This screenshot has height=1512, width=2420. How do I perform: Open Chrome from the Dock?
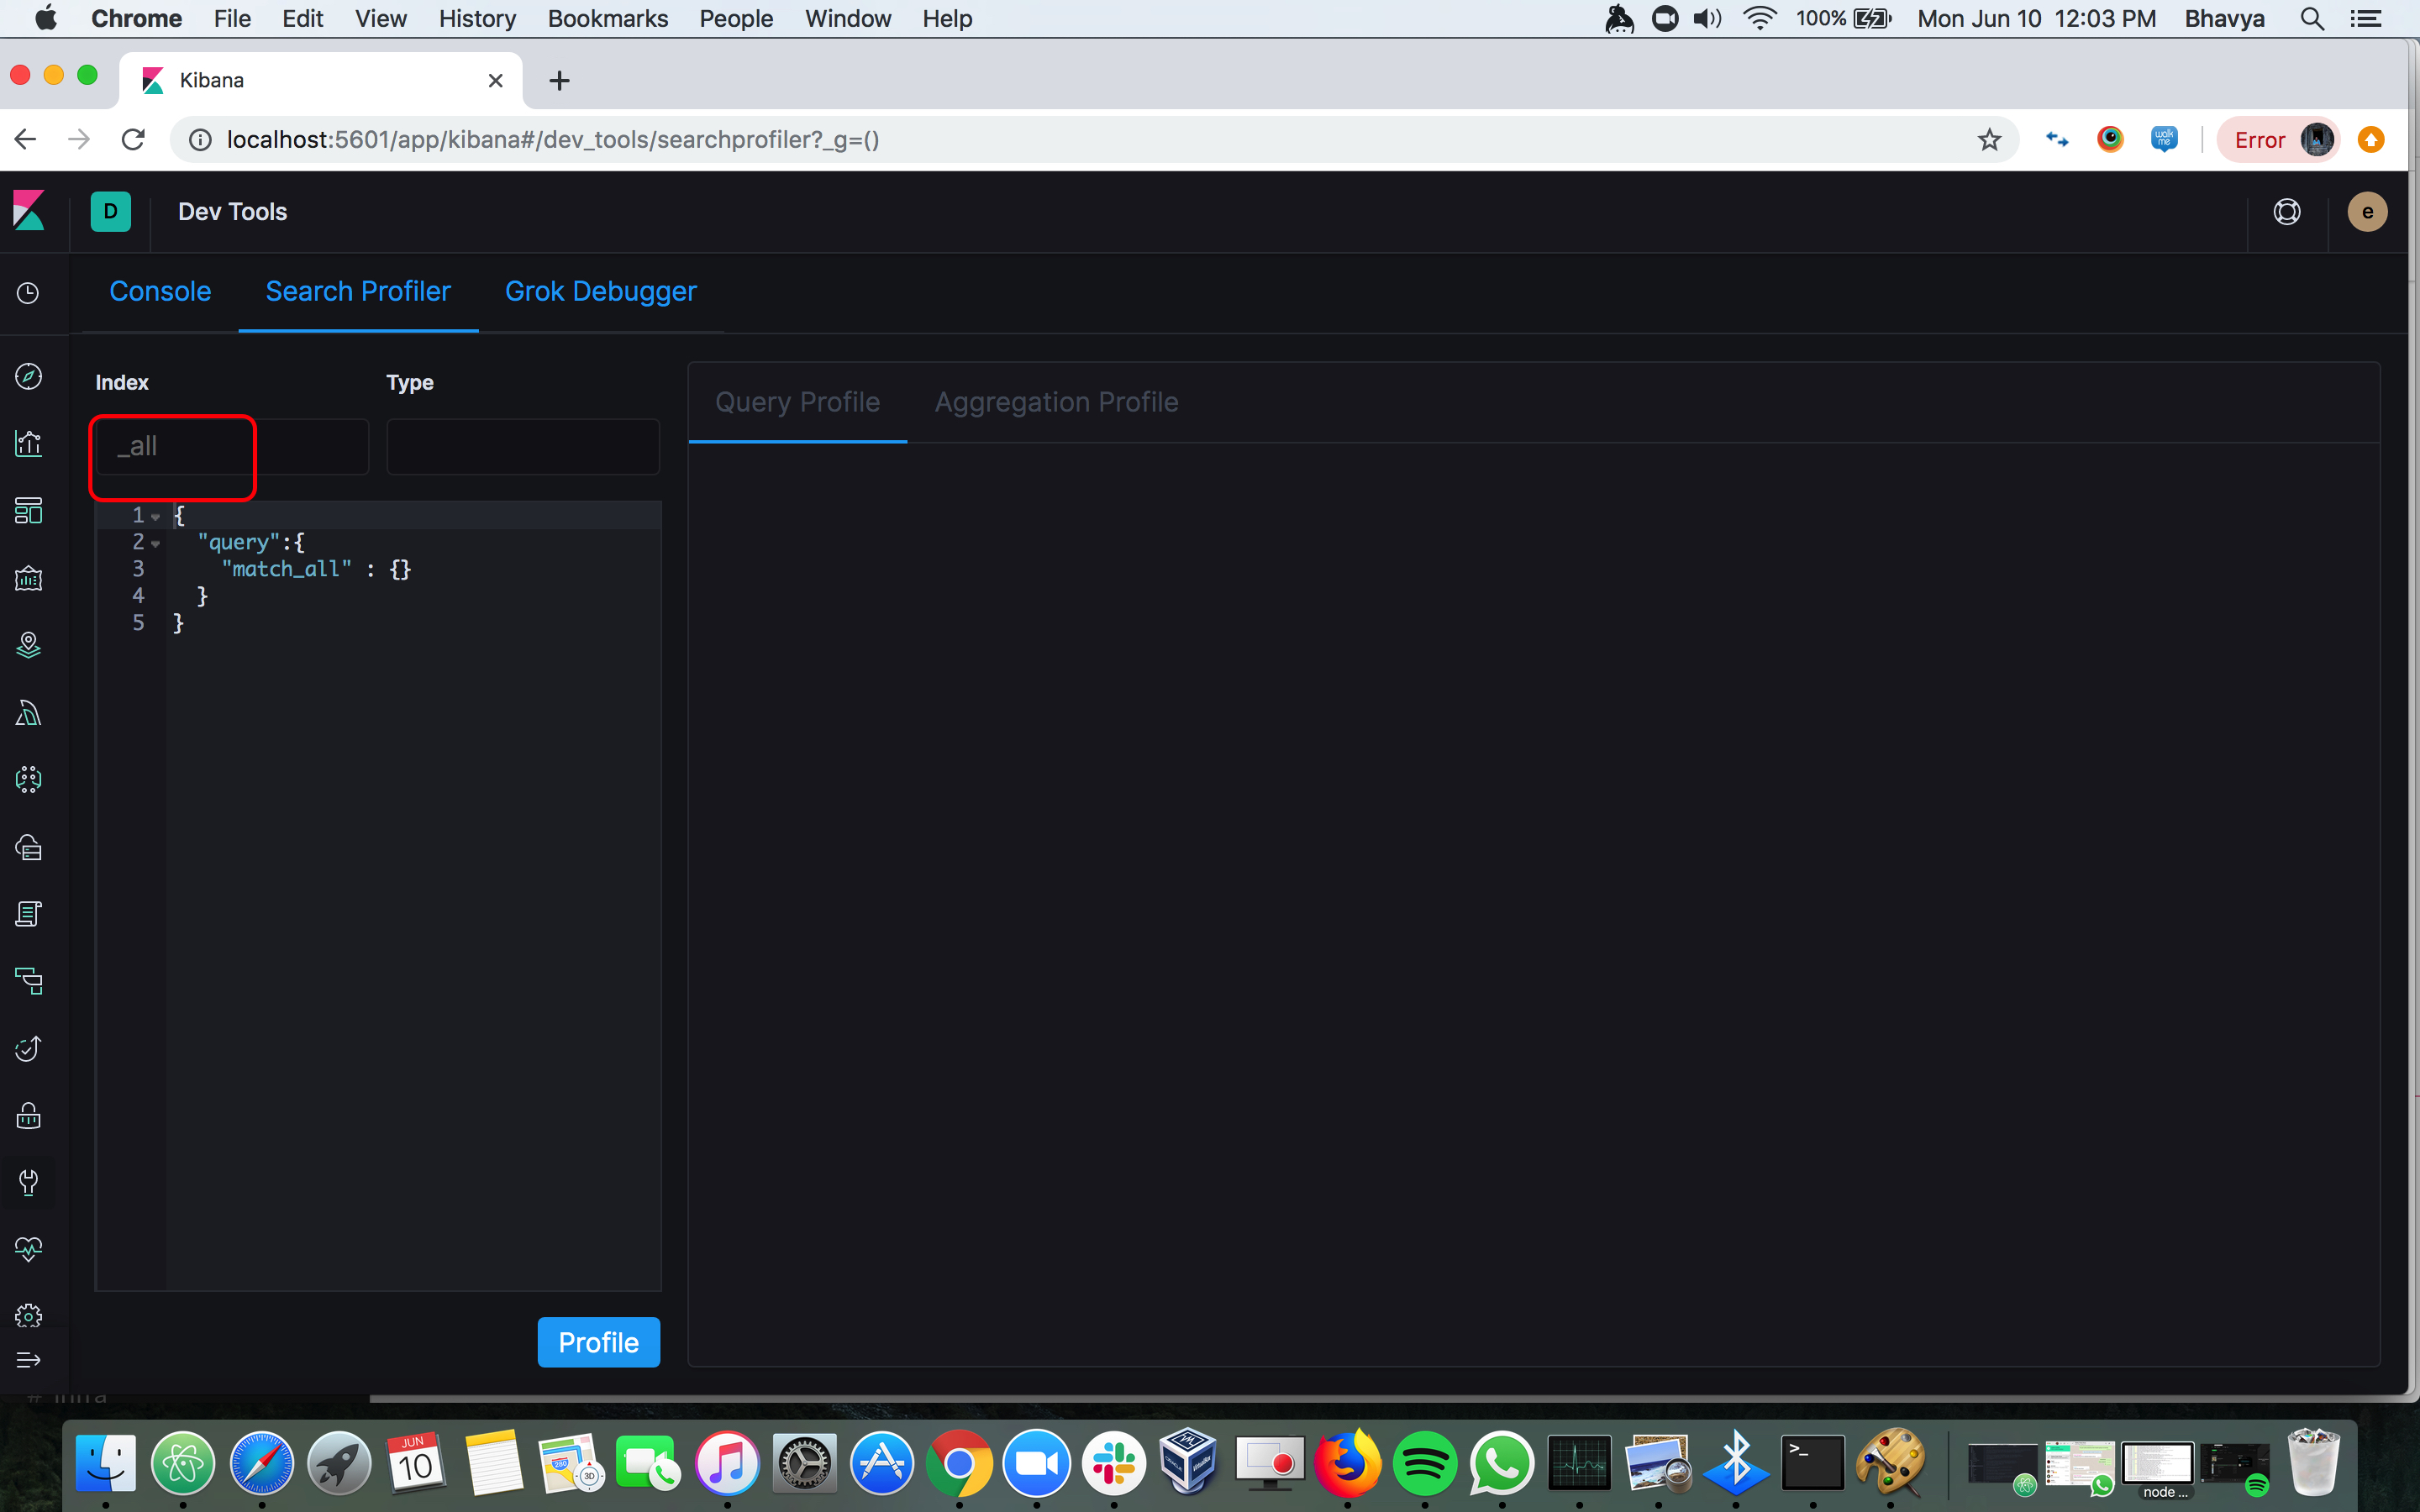pyautogui.click(x=959, y=1463)
